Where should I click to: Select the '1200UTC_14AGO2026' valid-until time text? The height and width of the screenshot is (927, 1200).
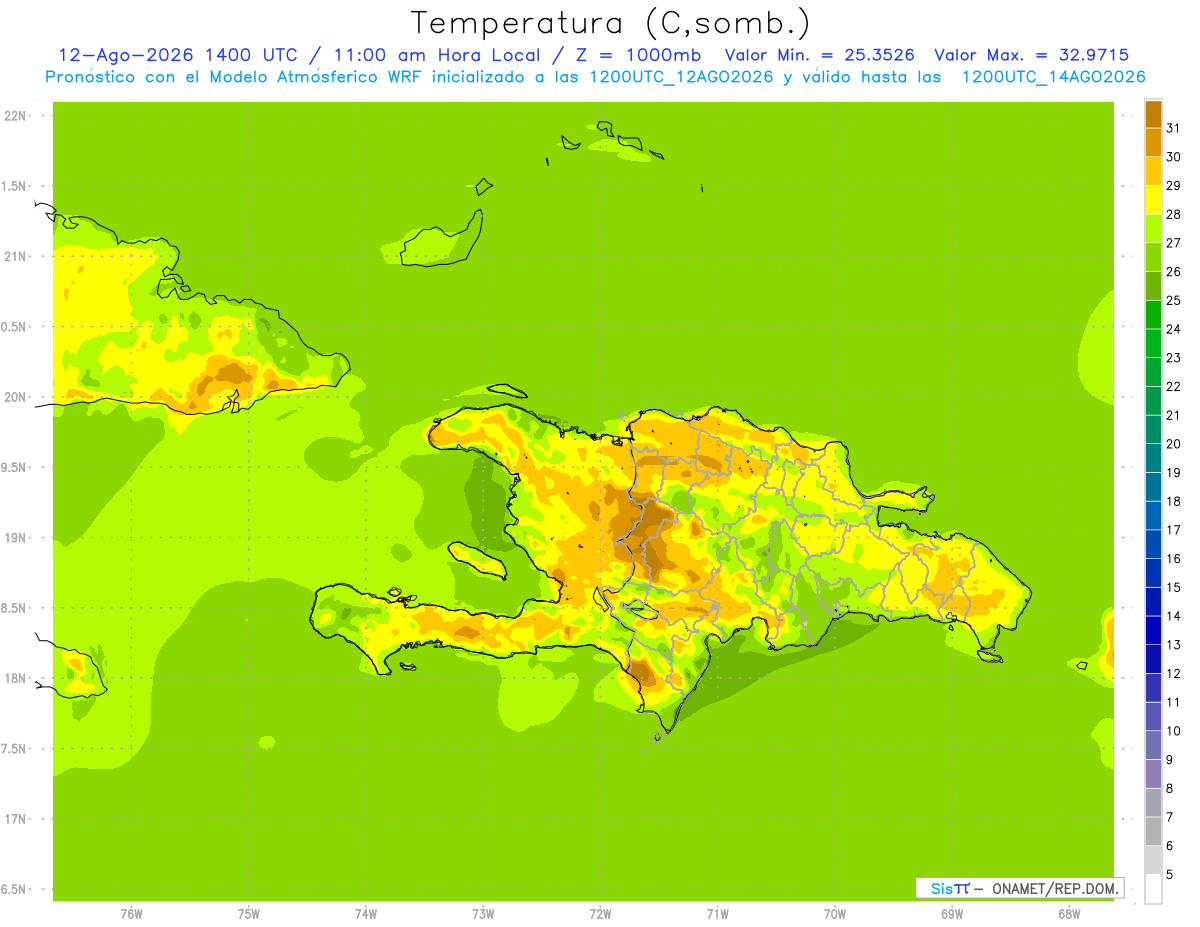coord(1053,77)
